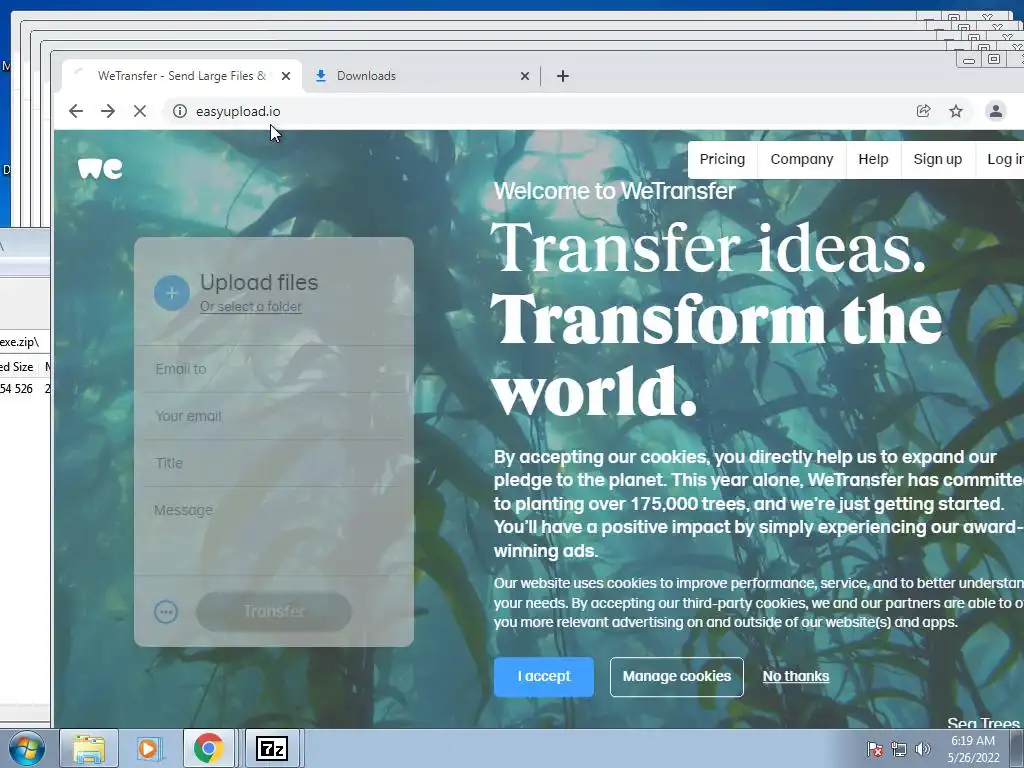The width and height of the screenshot is (1024, 768).
Task: Open the volume speaker tray icon
Action: click(x=922, y=749)
